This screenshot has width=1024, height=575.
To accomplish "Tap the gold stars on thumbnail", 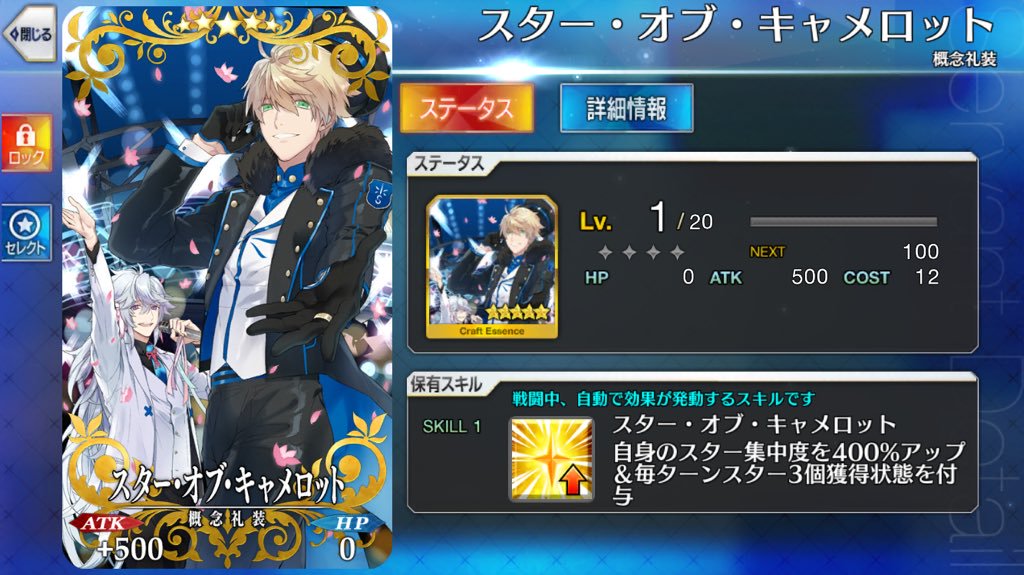I will [x=517, y=313].
